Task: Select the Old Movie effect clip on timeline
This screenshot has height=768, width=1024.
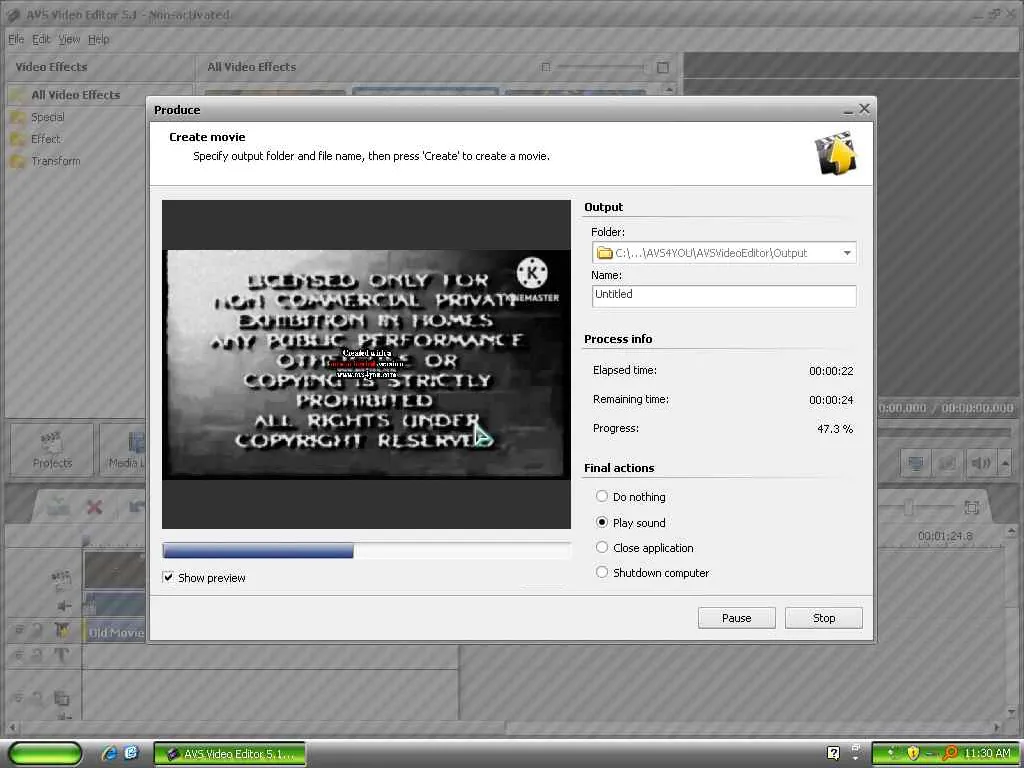Action: pyautogui.click(x=115, y=632)
